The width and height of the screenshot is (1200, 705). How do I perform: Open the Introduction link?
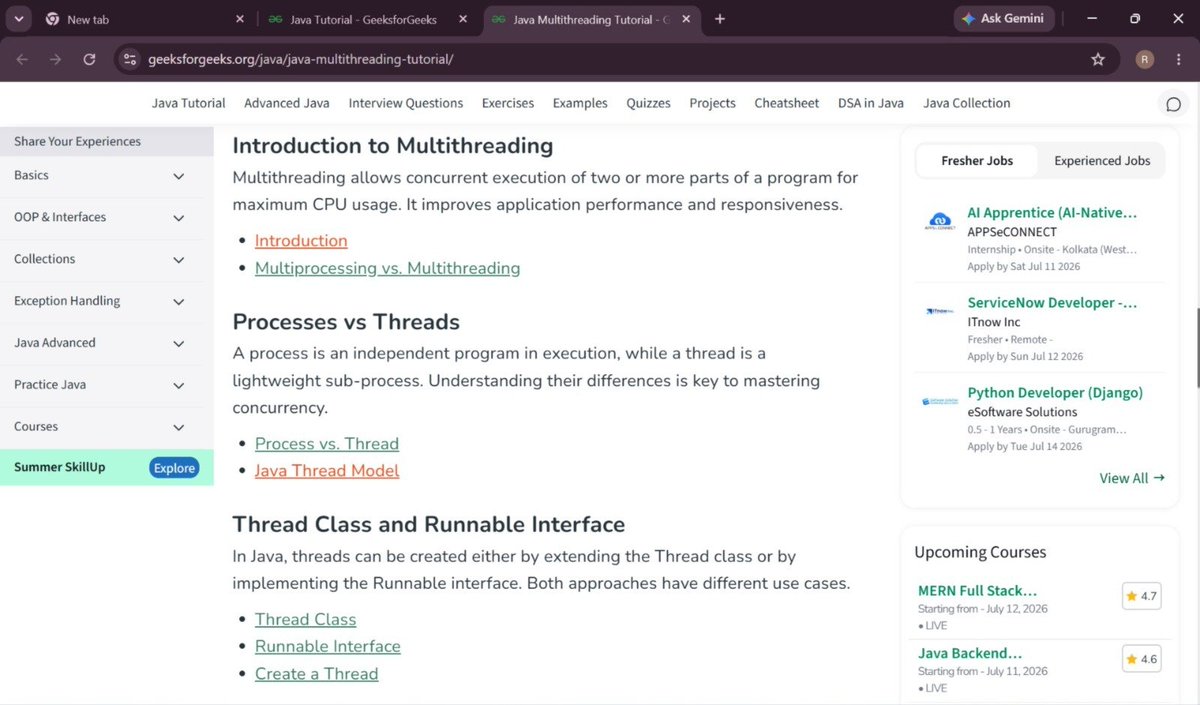(x=301, y=241)
